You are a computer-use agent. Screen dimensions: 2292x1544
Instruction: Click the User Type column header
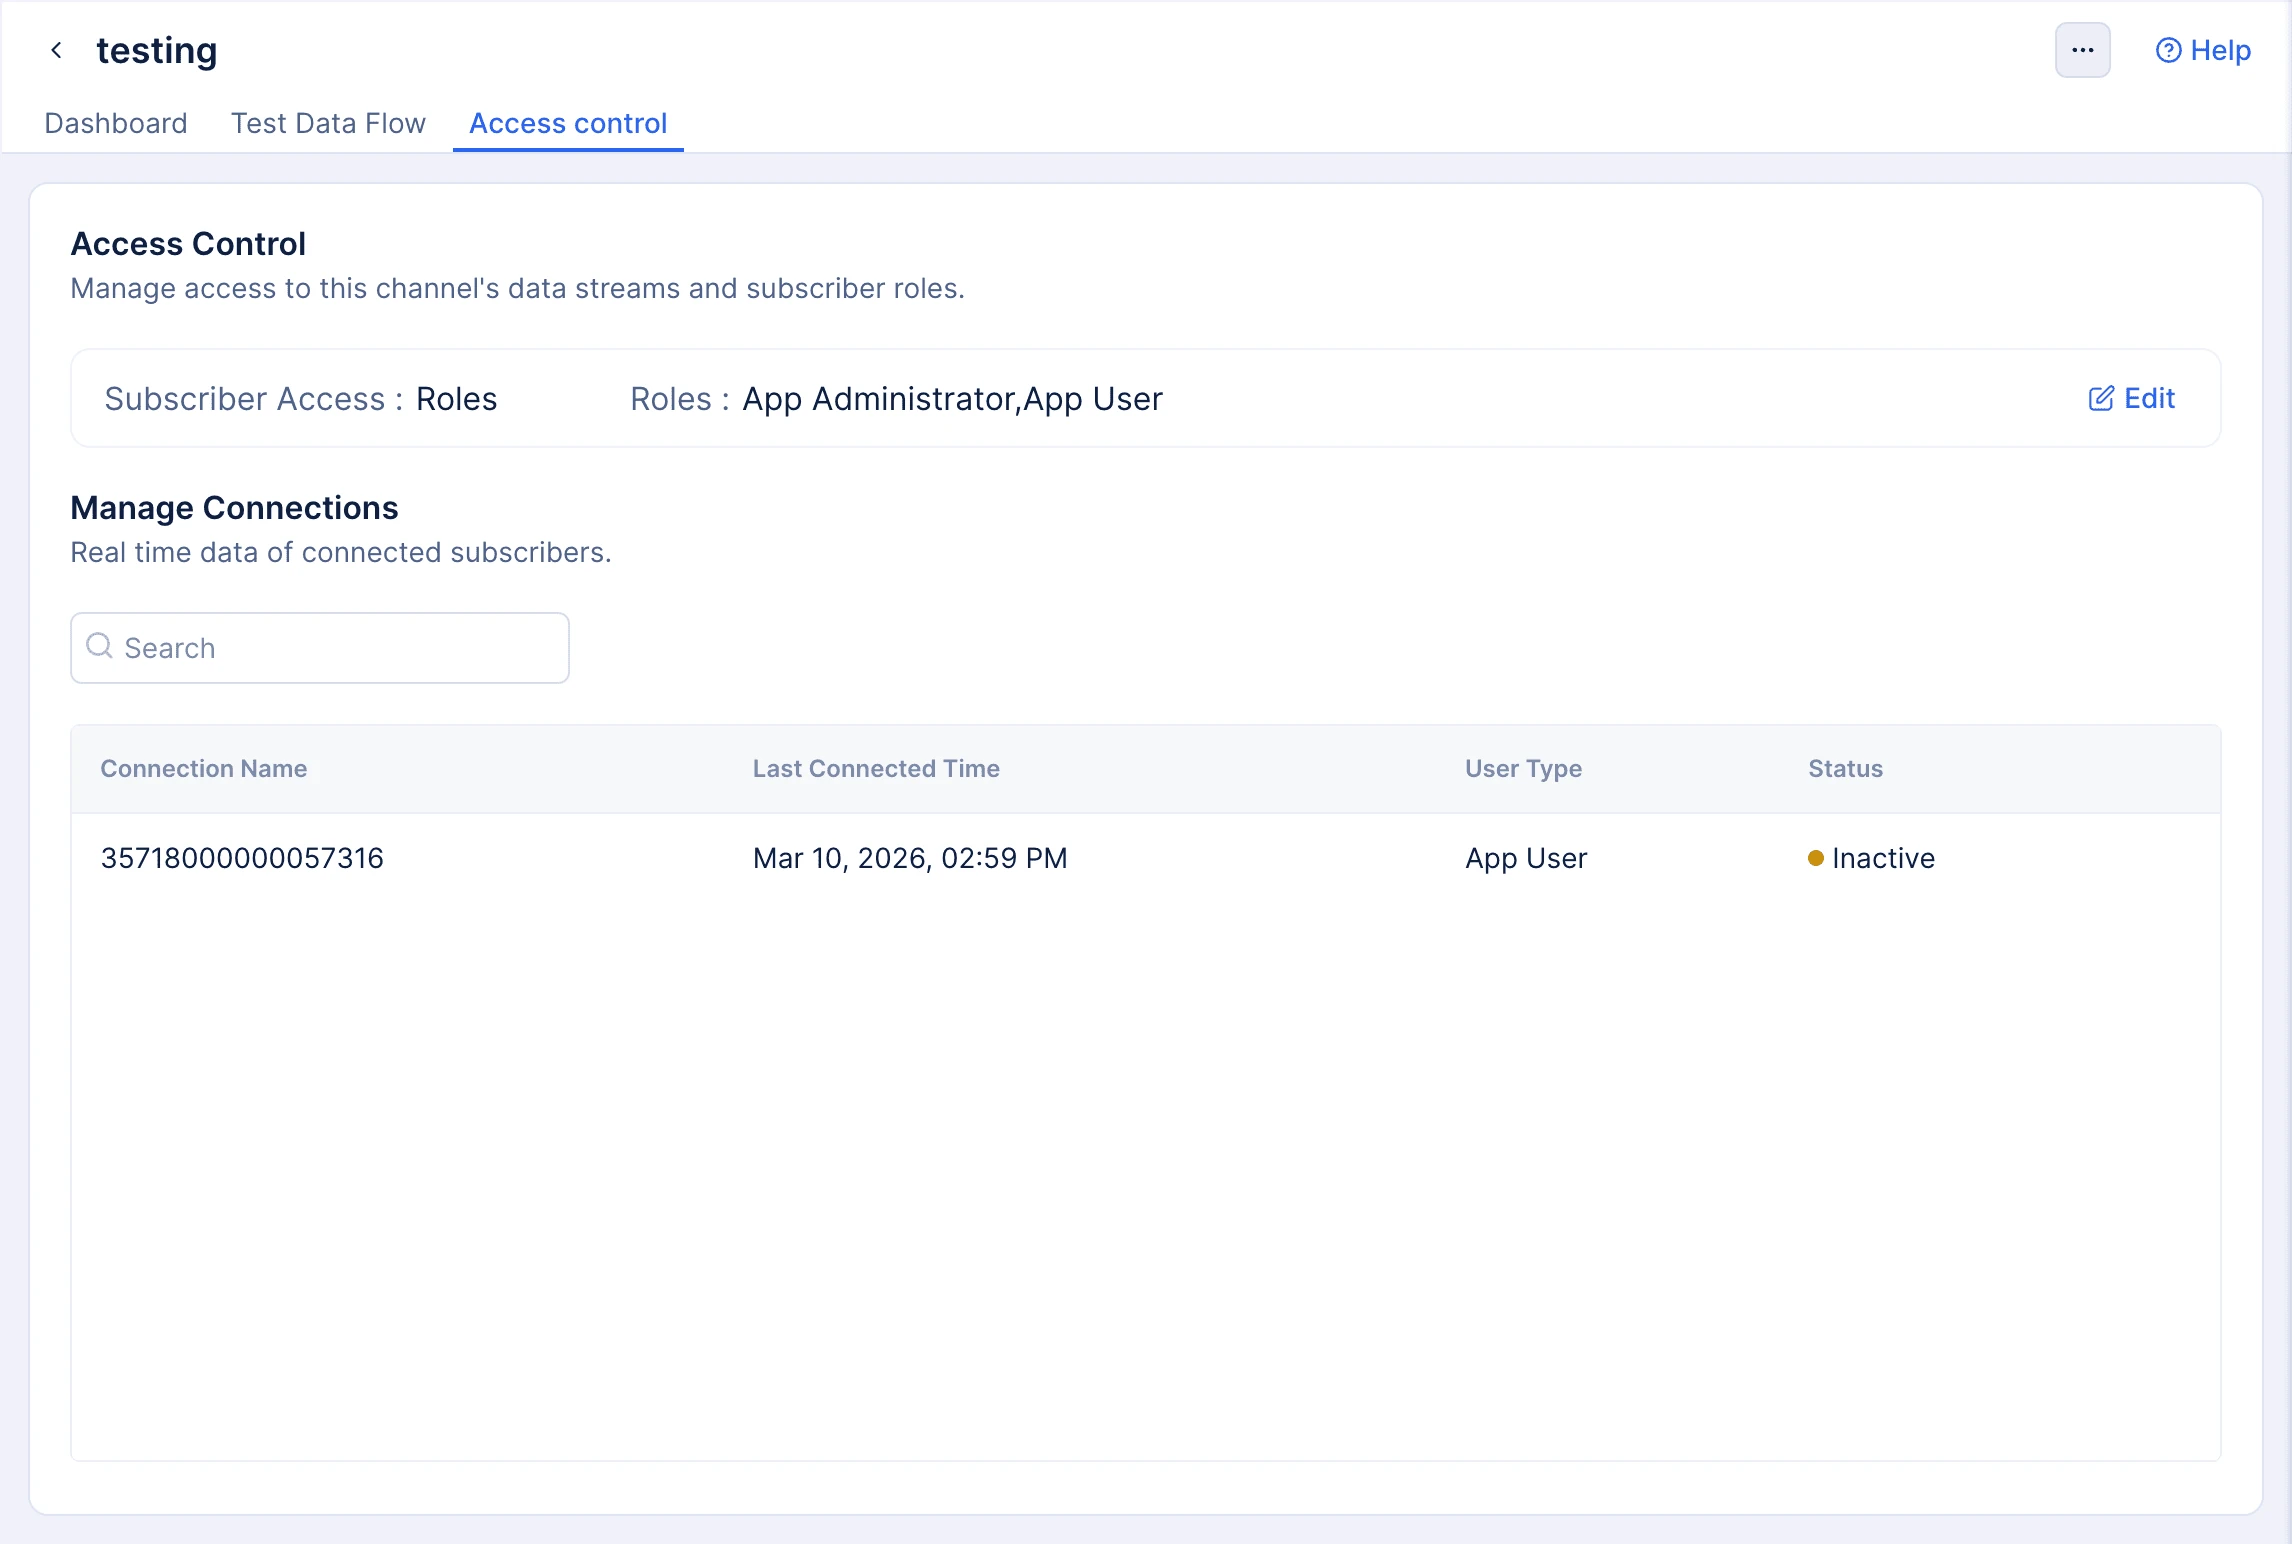pos(1523,768)
